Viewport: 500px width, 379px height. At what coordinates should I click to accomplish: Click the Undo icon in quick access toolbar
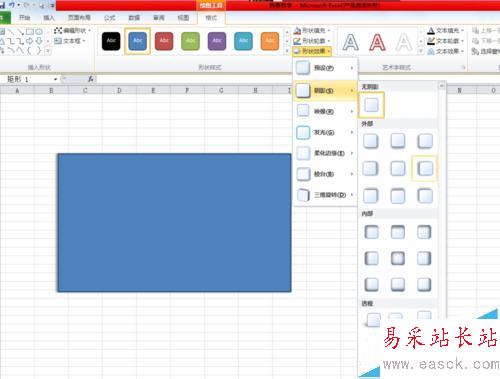pyautogui.click(x=12, y=5)
